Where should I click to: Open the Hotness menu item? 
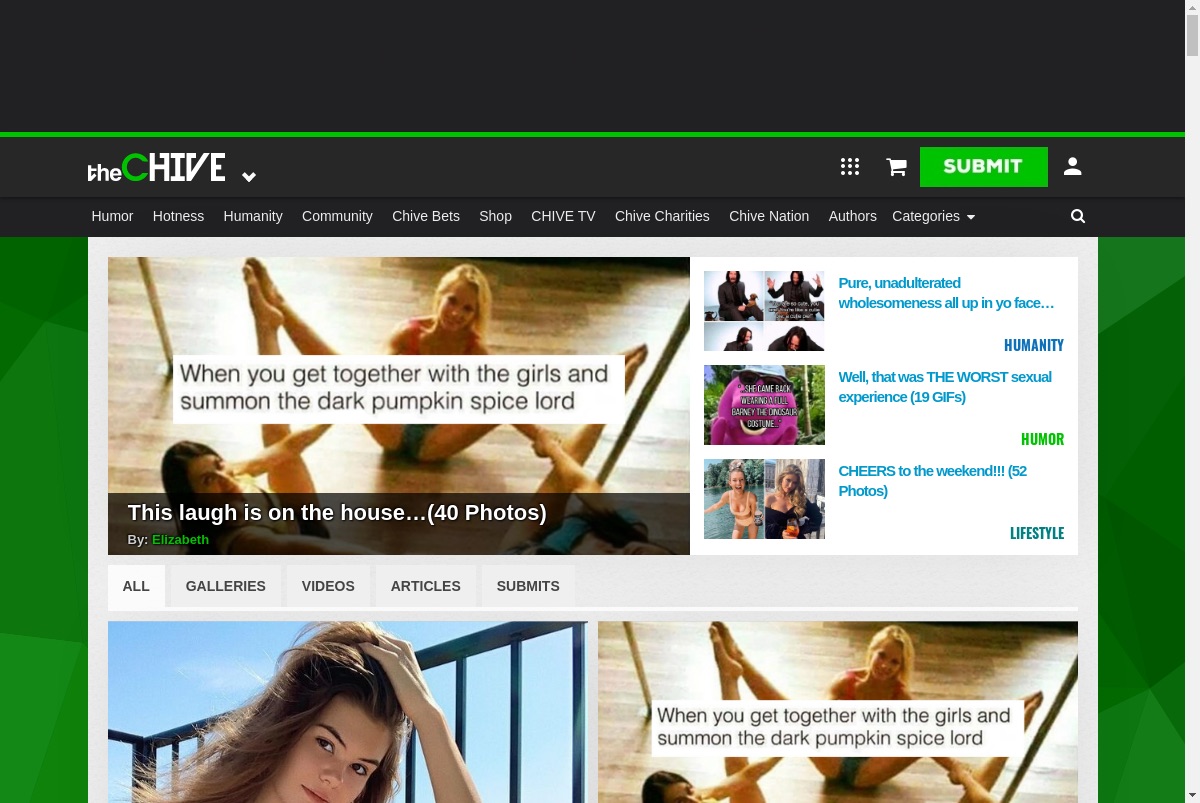pyautogui.click(x=178, y=216)
